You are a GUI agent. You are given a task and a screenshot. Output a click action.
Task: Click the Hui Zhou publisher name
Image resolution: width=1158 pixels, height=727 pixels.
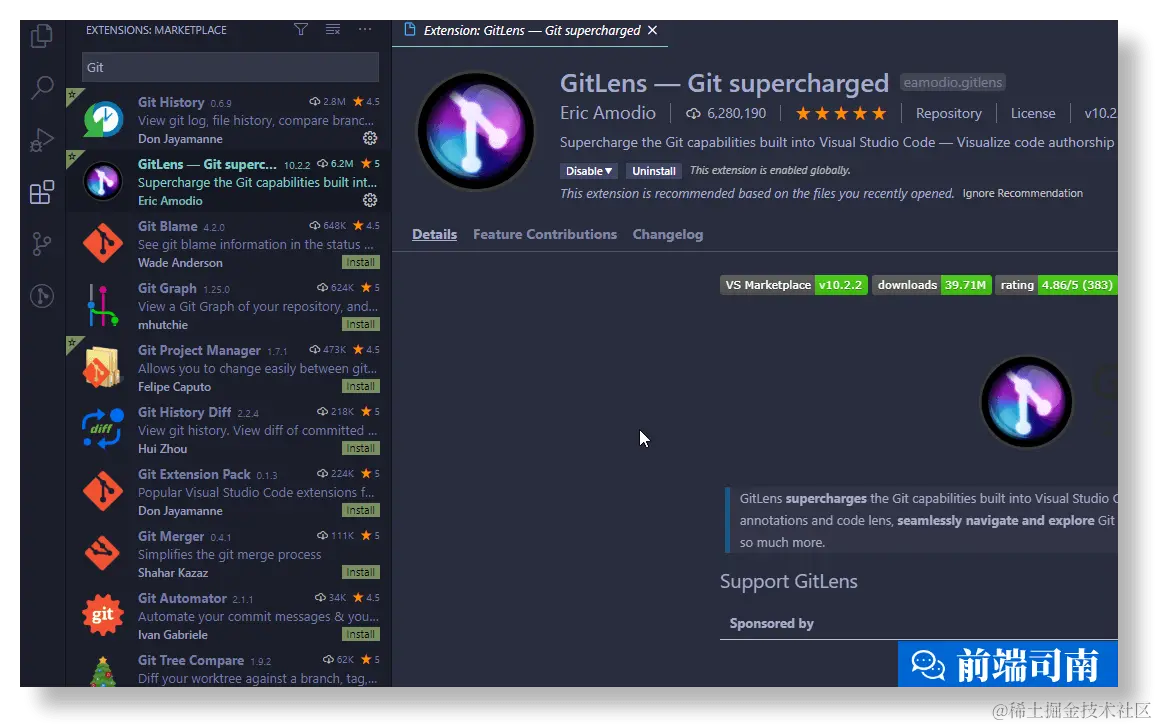pos(162,448)
